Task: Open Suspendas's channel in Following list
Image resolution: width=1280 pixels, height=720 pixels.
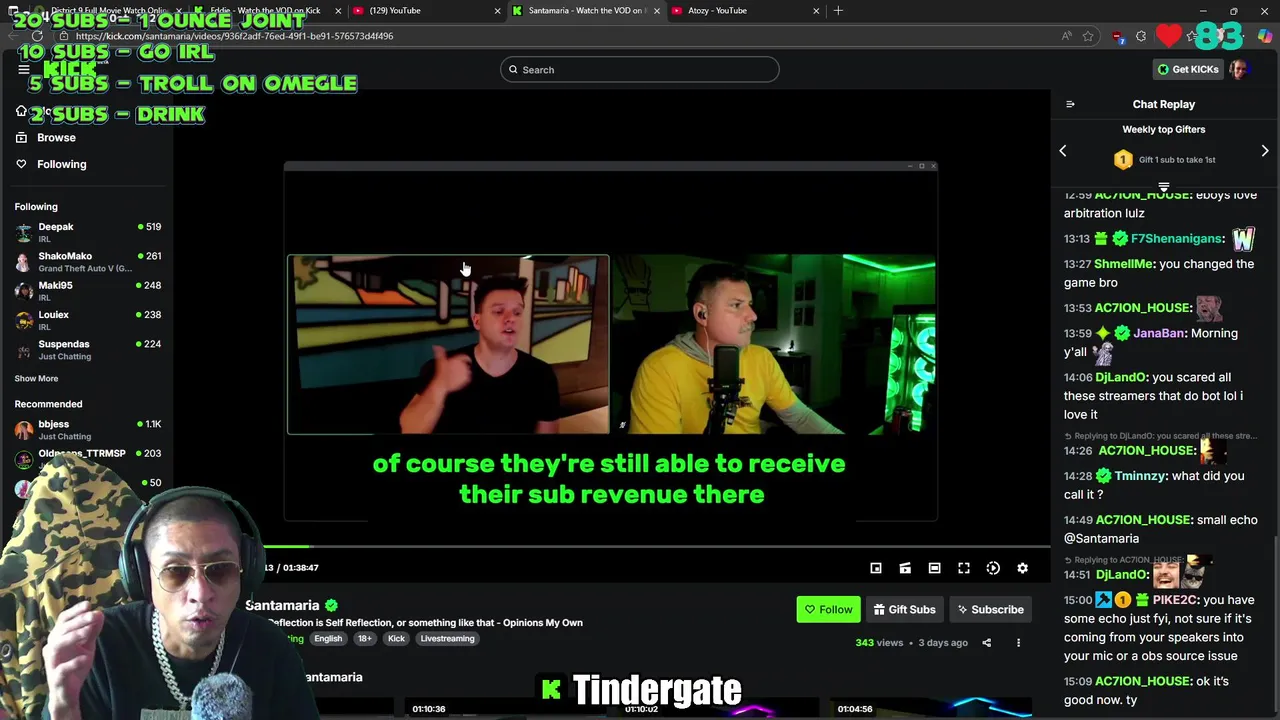Action: tap(88, 349)
